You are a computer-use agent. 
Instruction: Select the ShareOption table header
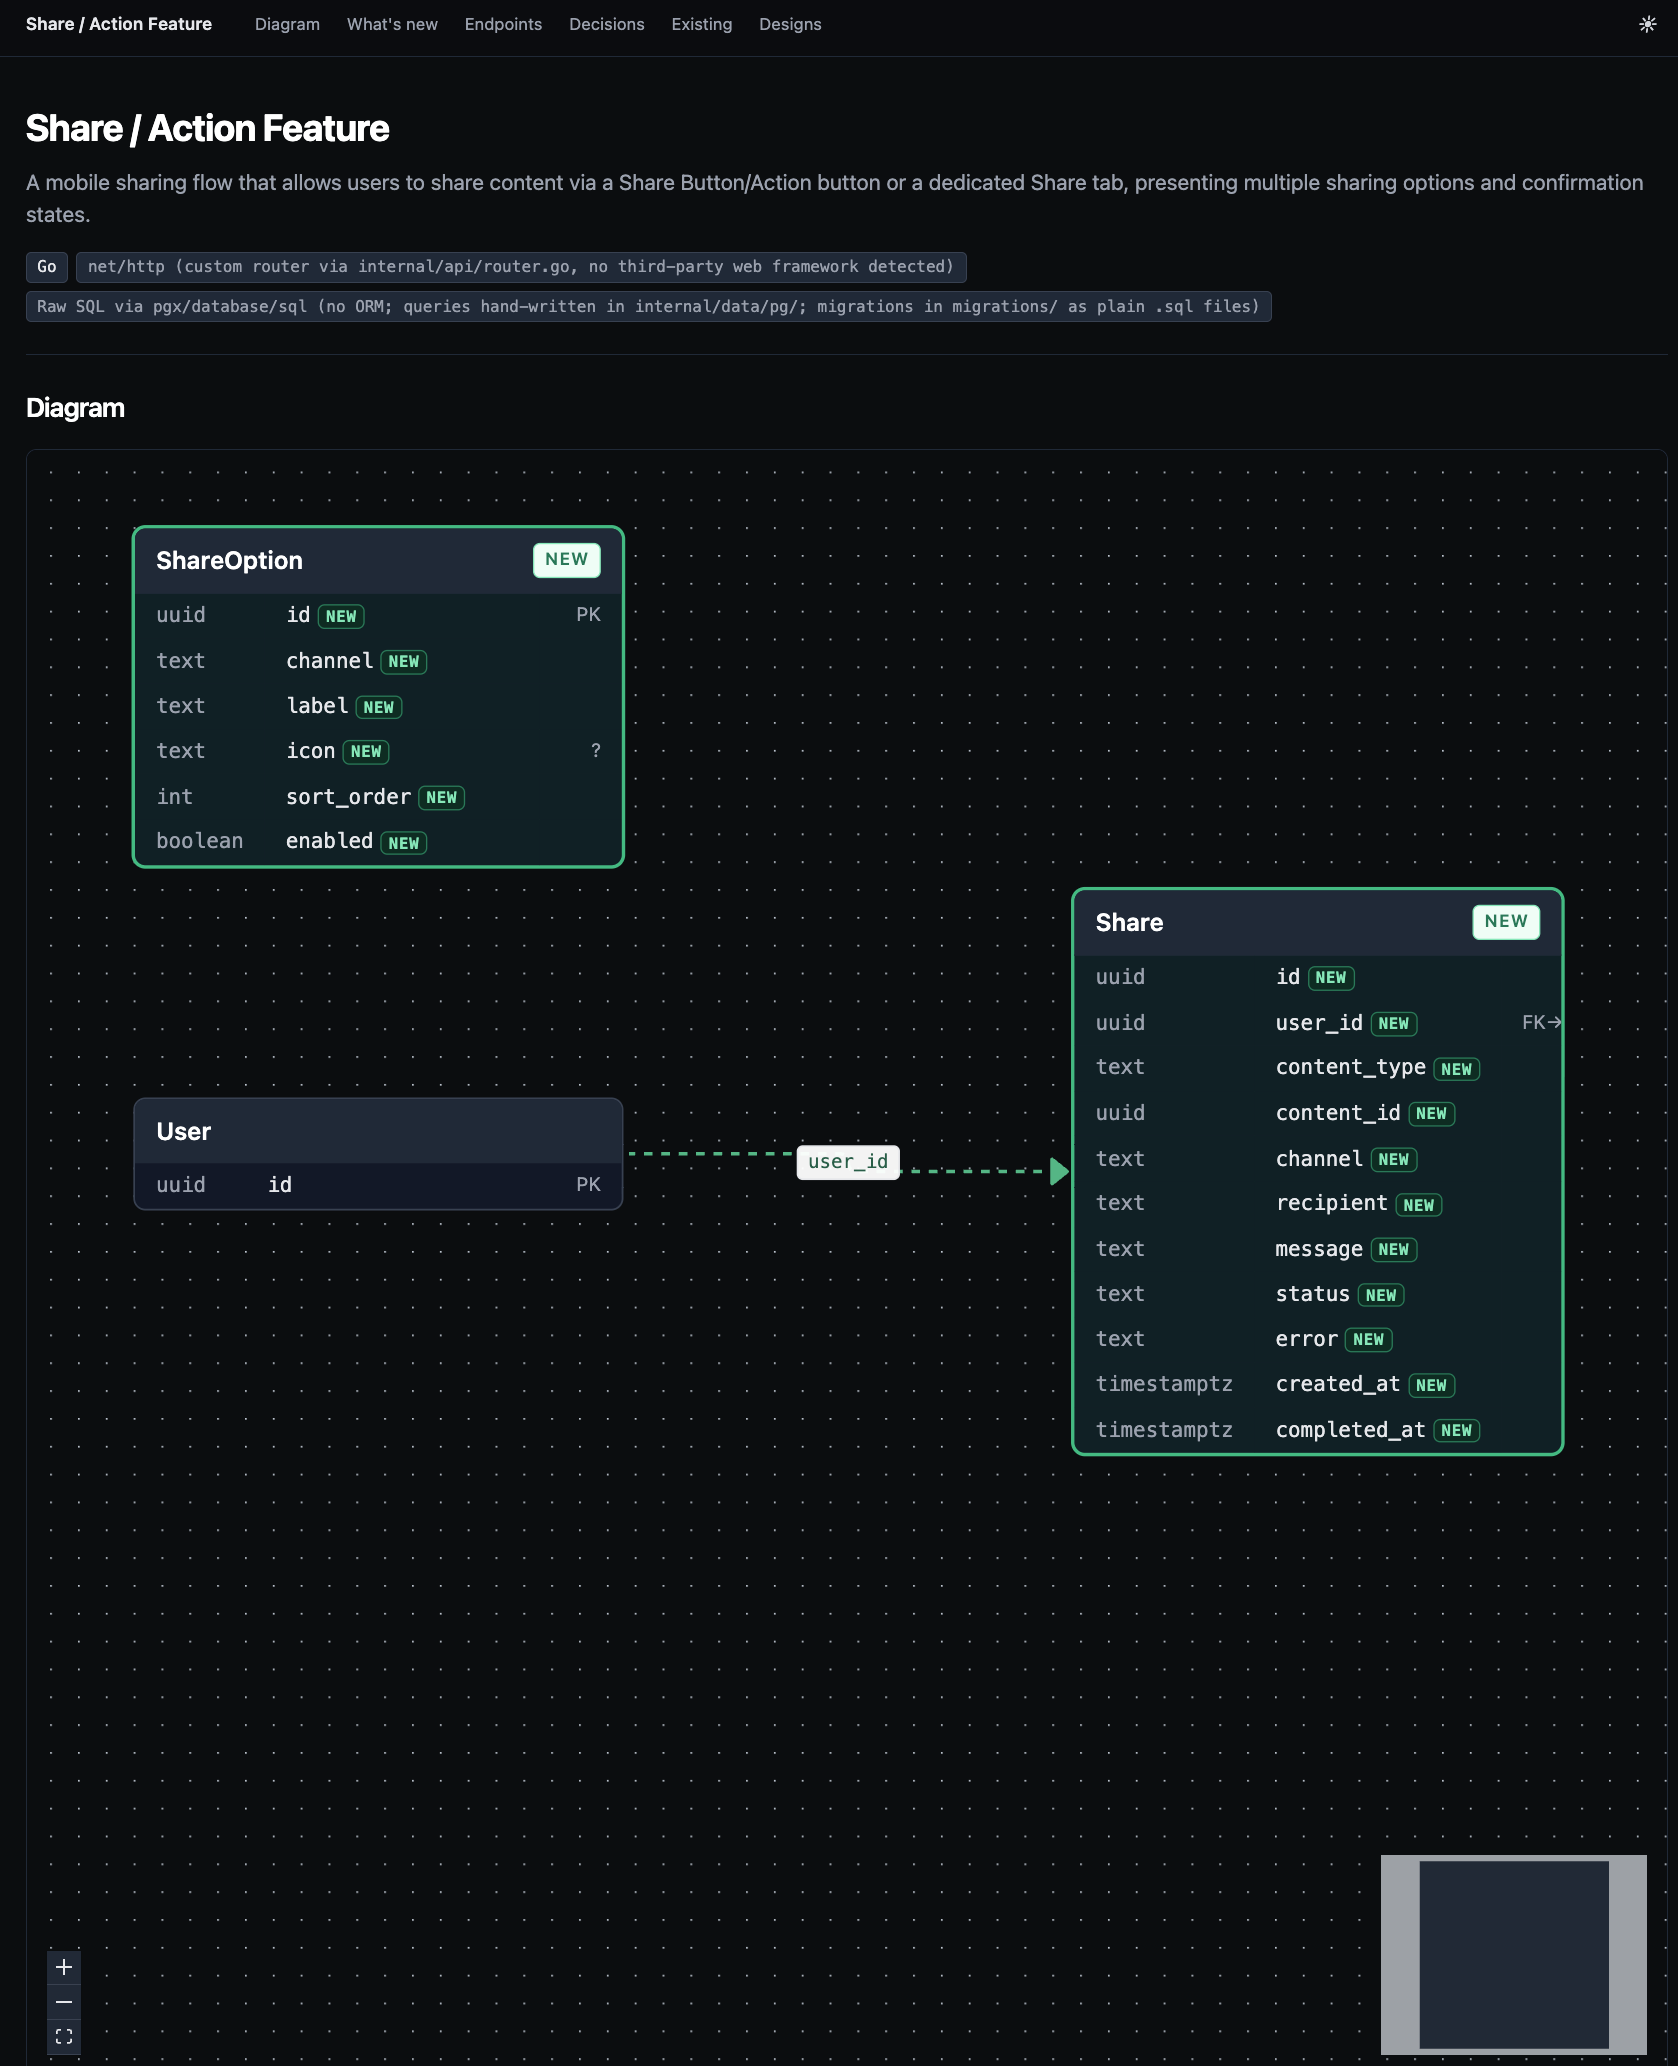(x=378, y=561)
